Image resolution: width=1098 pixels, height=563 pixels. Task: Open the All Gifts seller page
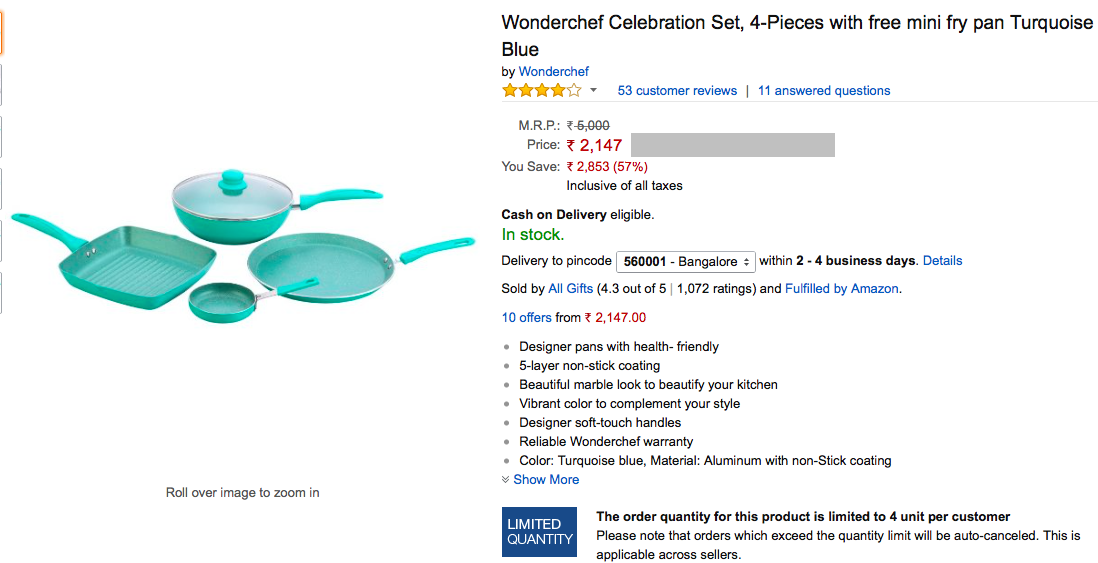[x=570, y=289]
